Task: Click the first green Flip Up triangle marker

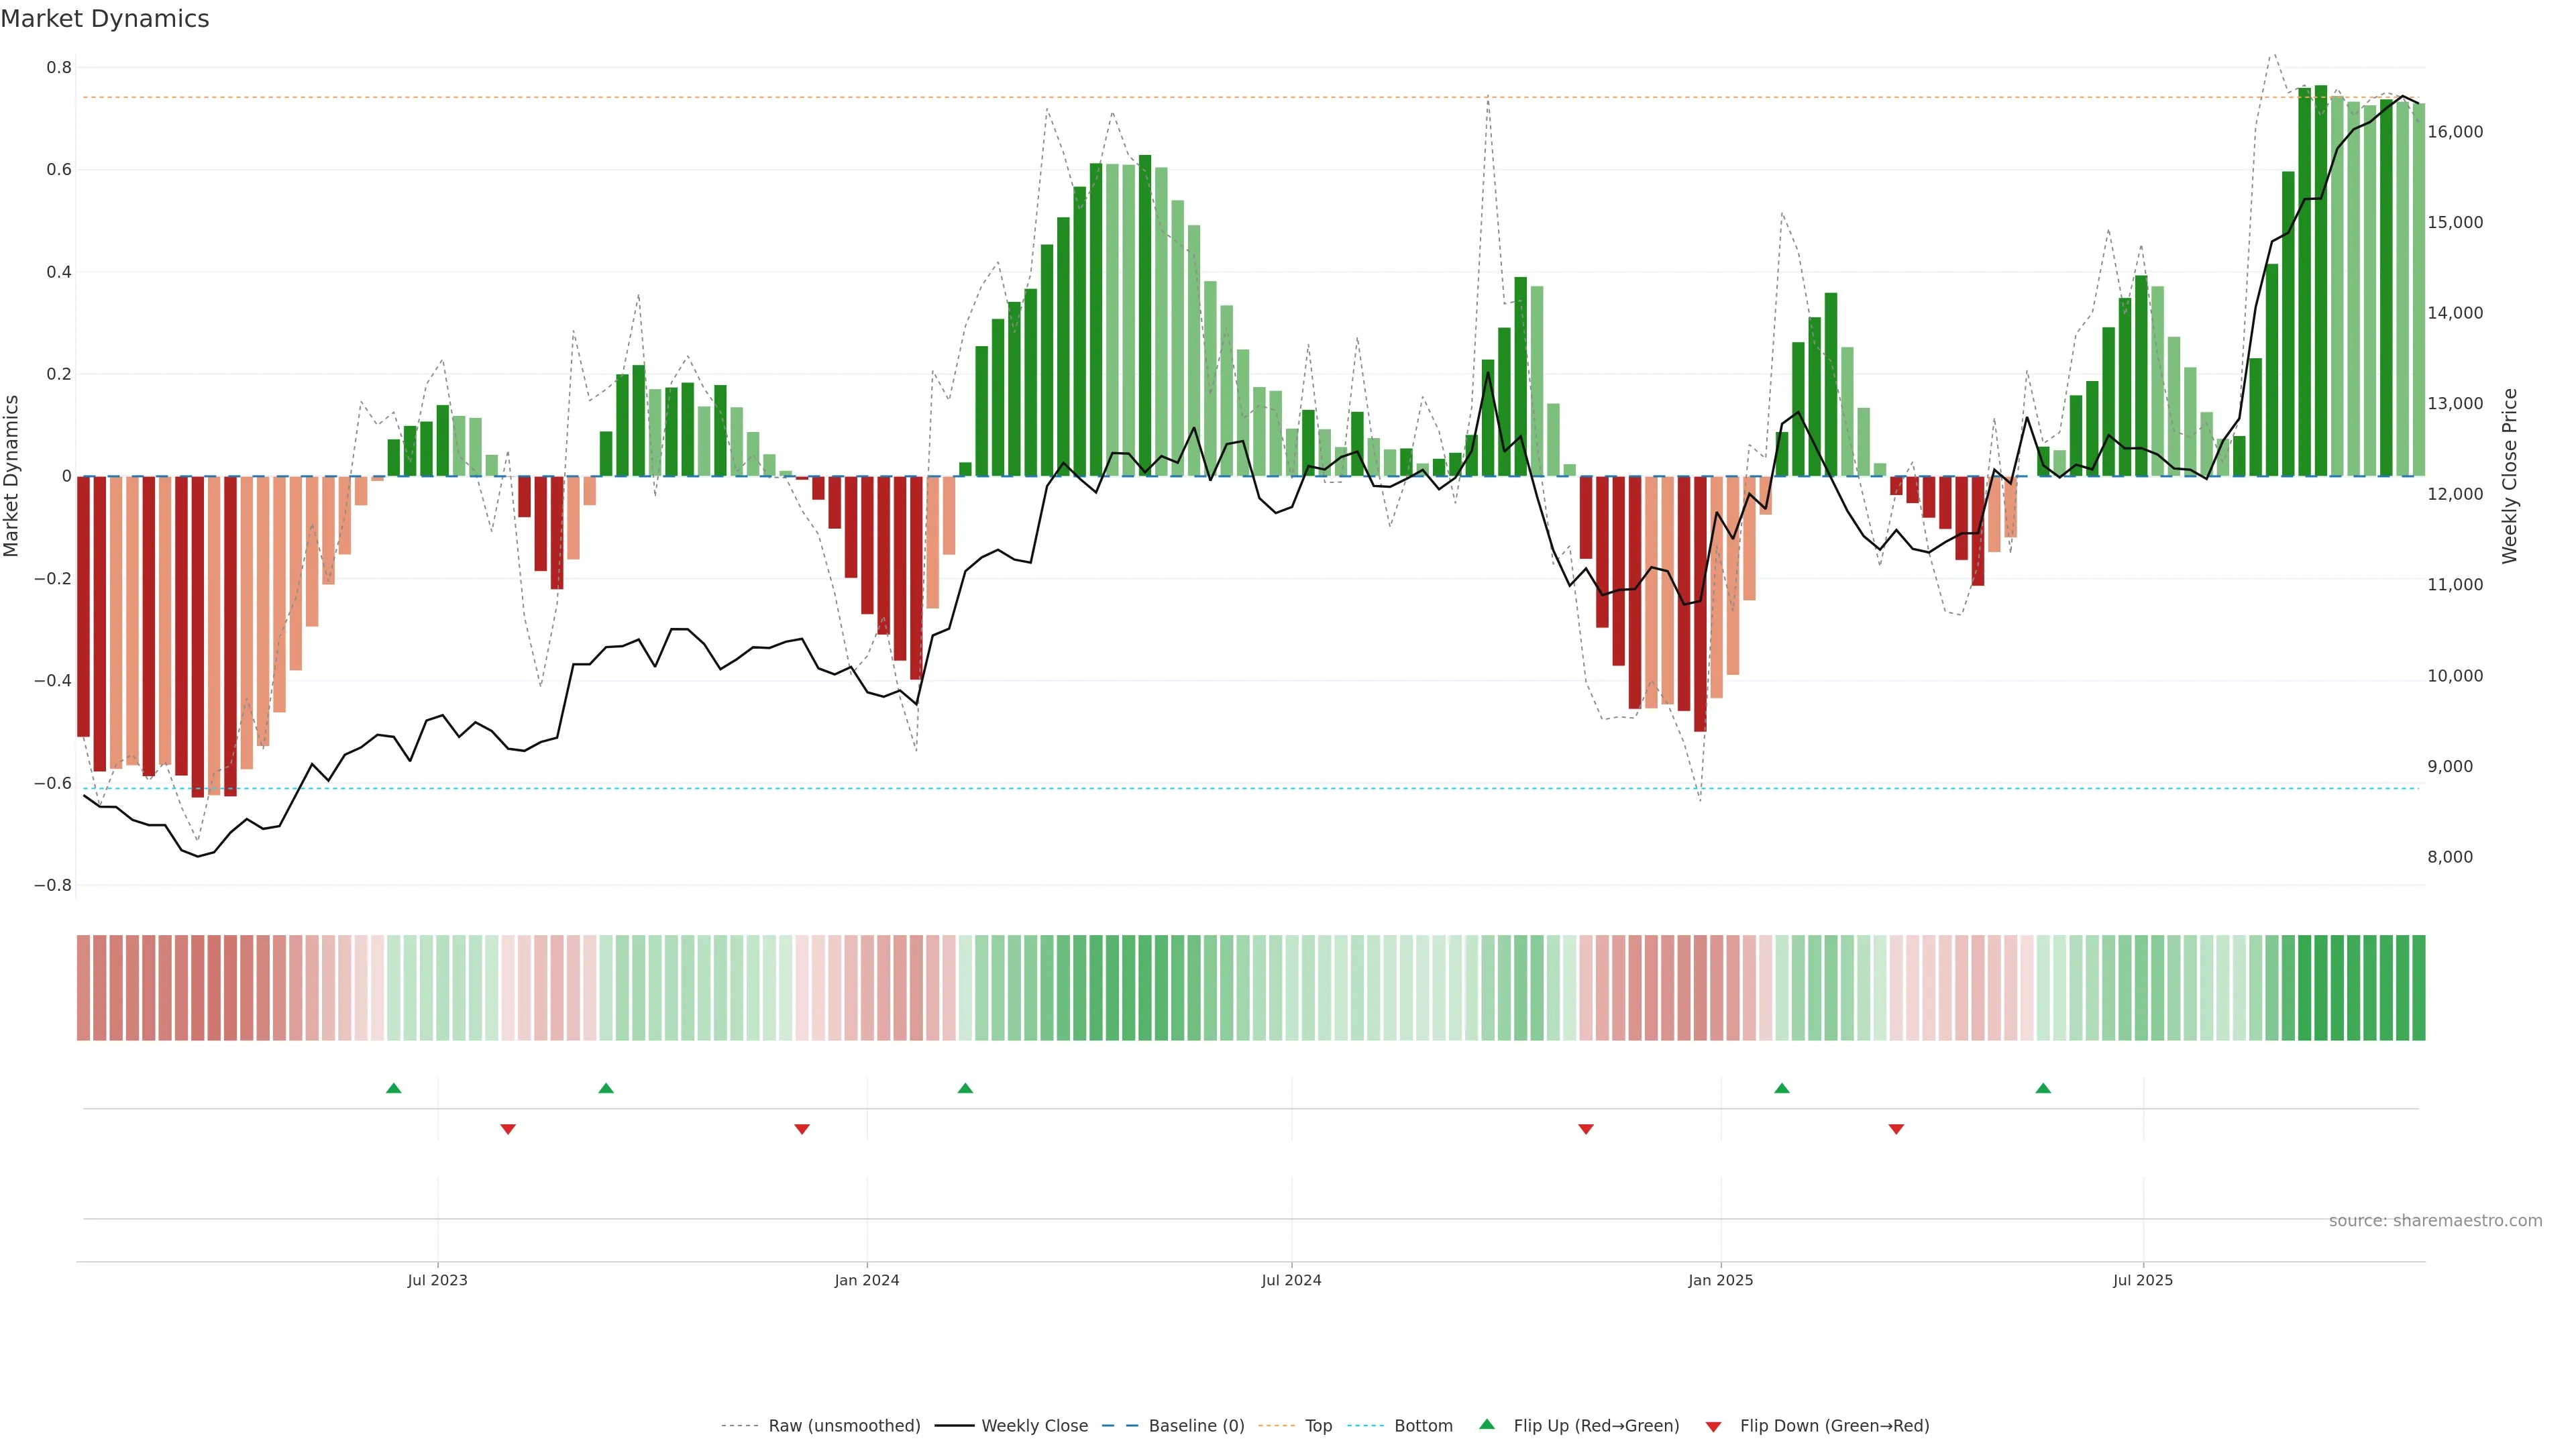Action: pyautogui.click(x=394, y=1088)
